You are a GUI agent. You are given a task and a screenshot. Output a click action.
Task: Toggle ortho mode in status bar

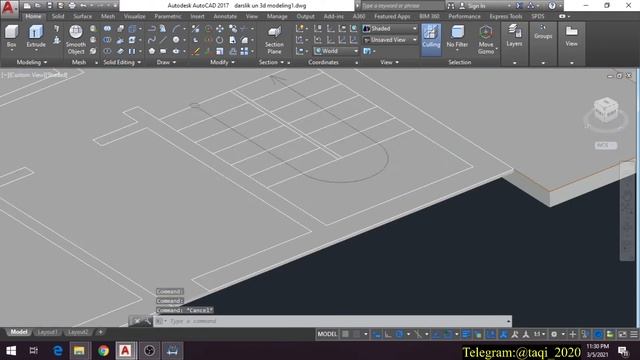coord(388,334)
